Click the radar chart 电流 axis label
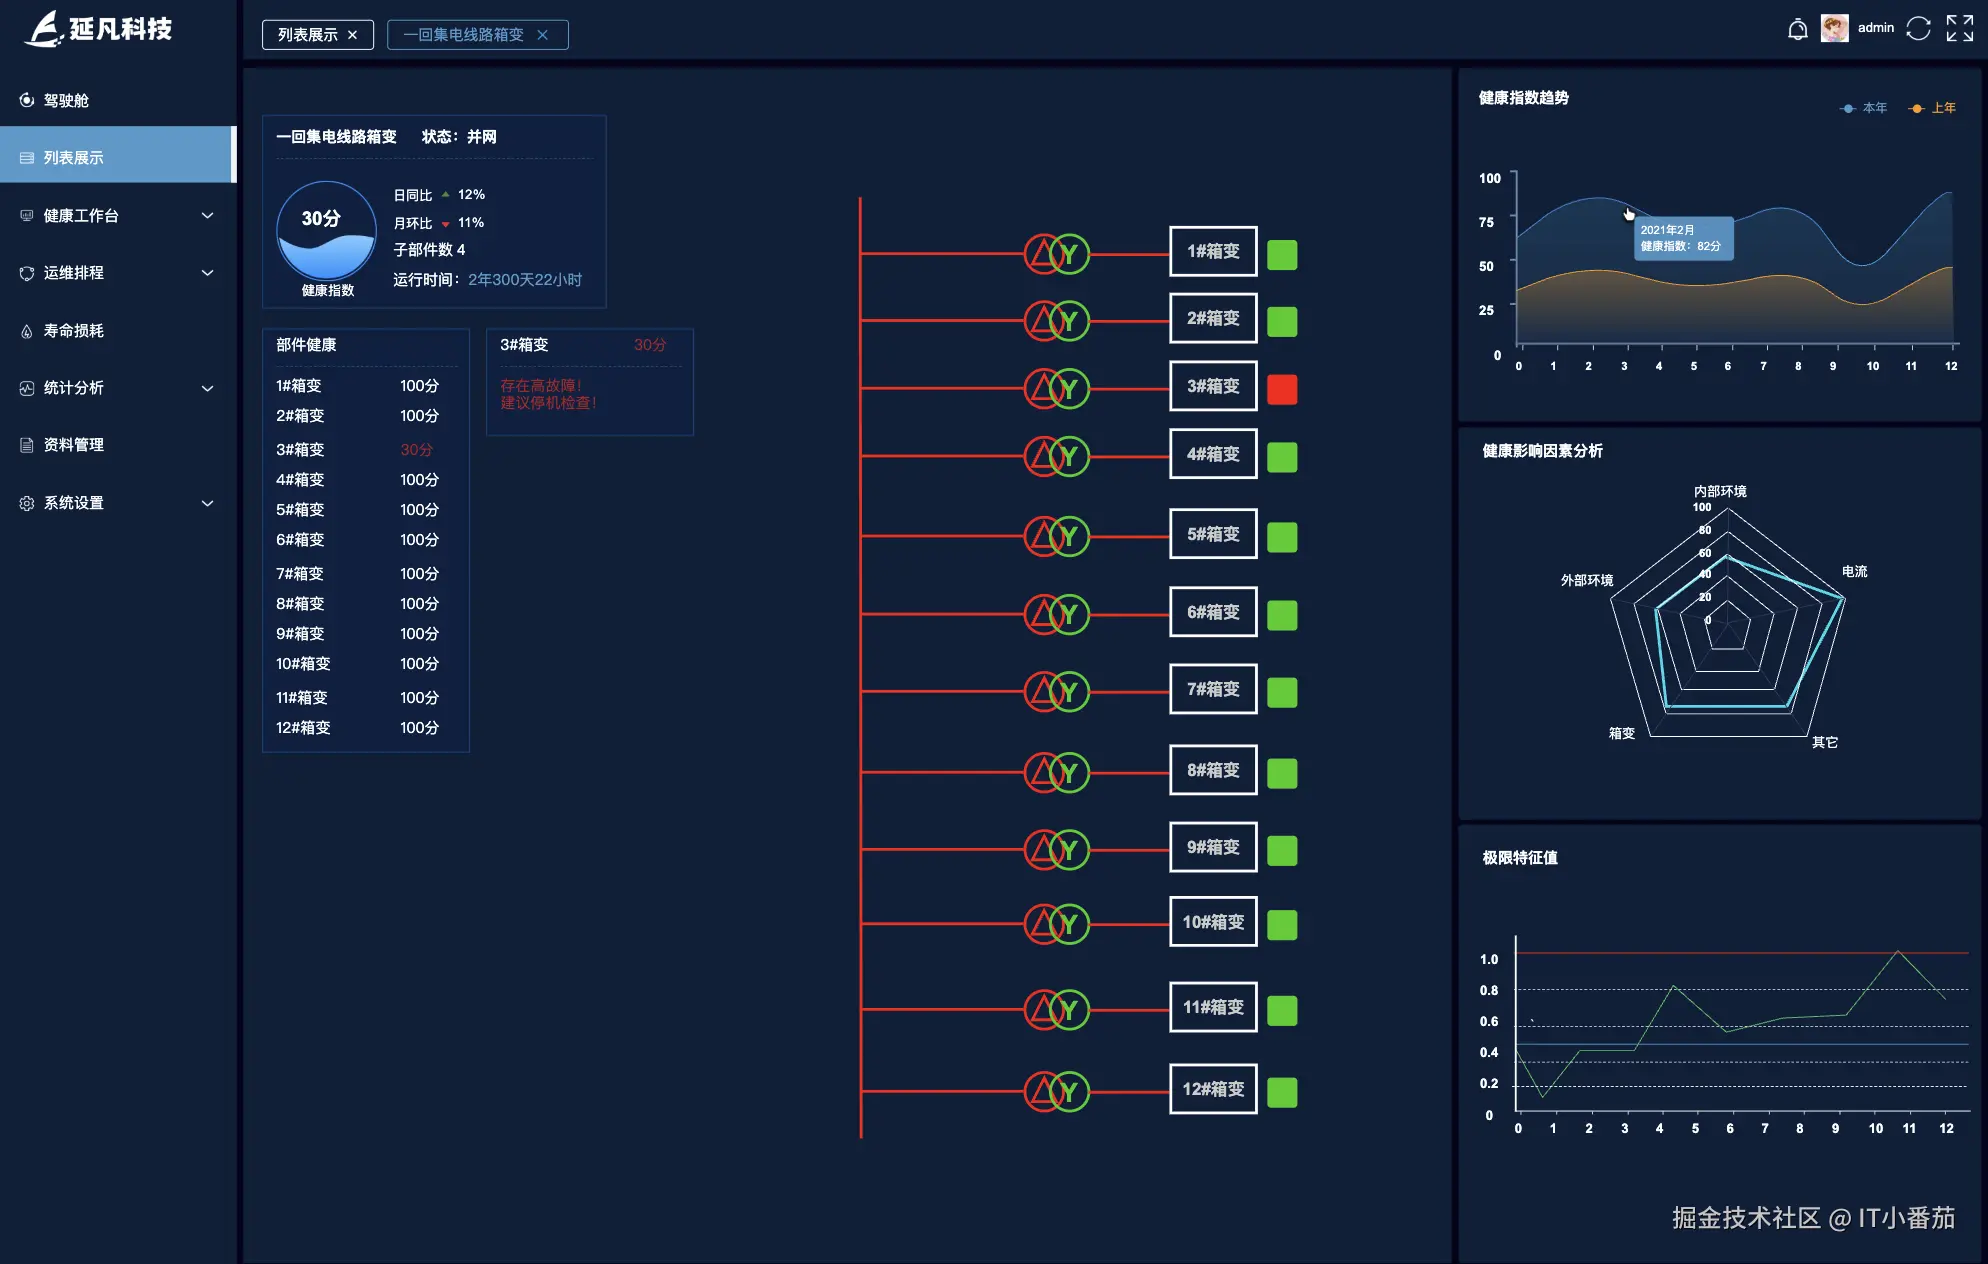The image size is (1988, 1264). pyautogui.click(x=1855, y=572)
